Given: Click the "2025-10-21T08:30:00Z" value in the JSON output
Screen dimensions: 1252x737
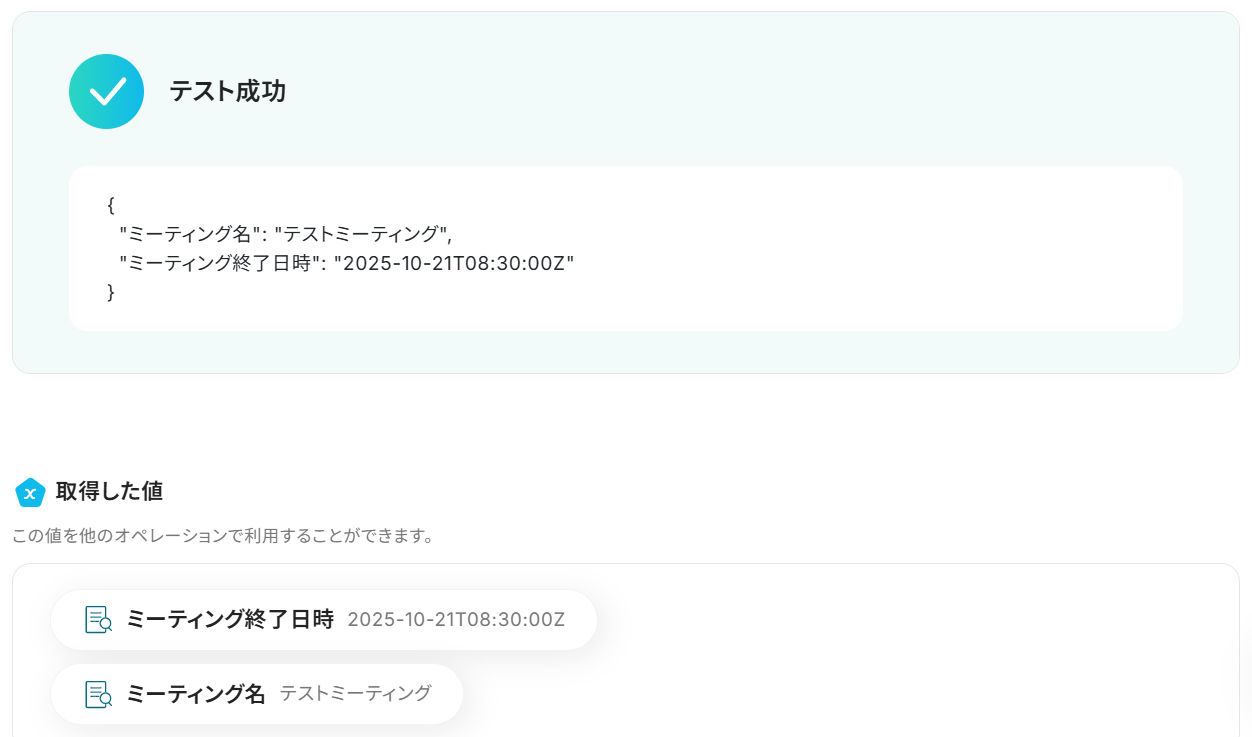Looking at the screenshot, I should tap(454, 263).
